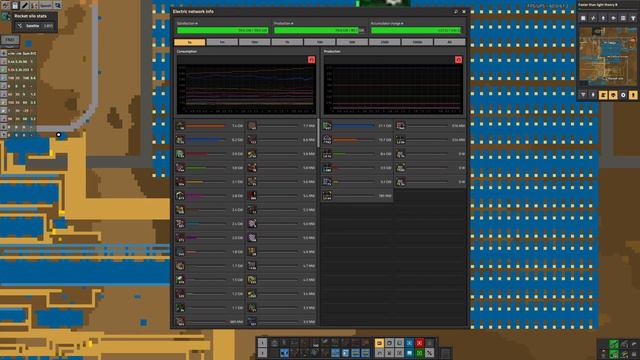Select the 50h time span tab
Screen dimensions: 640x360
click(352, 42)
